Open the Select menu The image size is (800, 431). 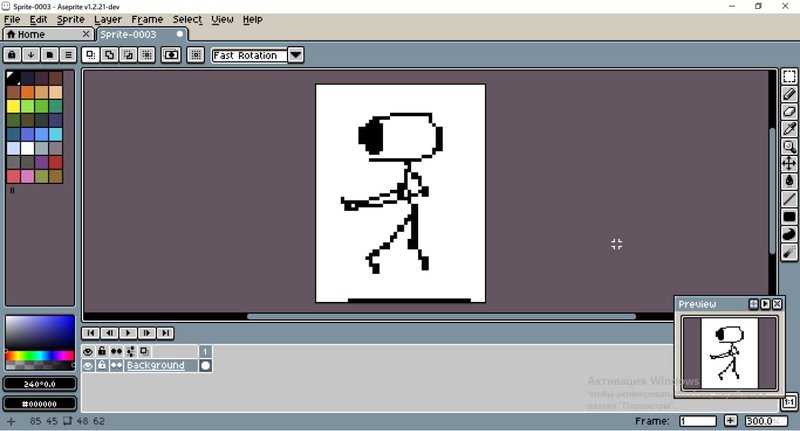(187, 19)
